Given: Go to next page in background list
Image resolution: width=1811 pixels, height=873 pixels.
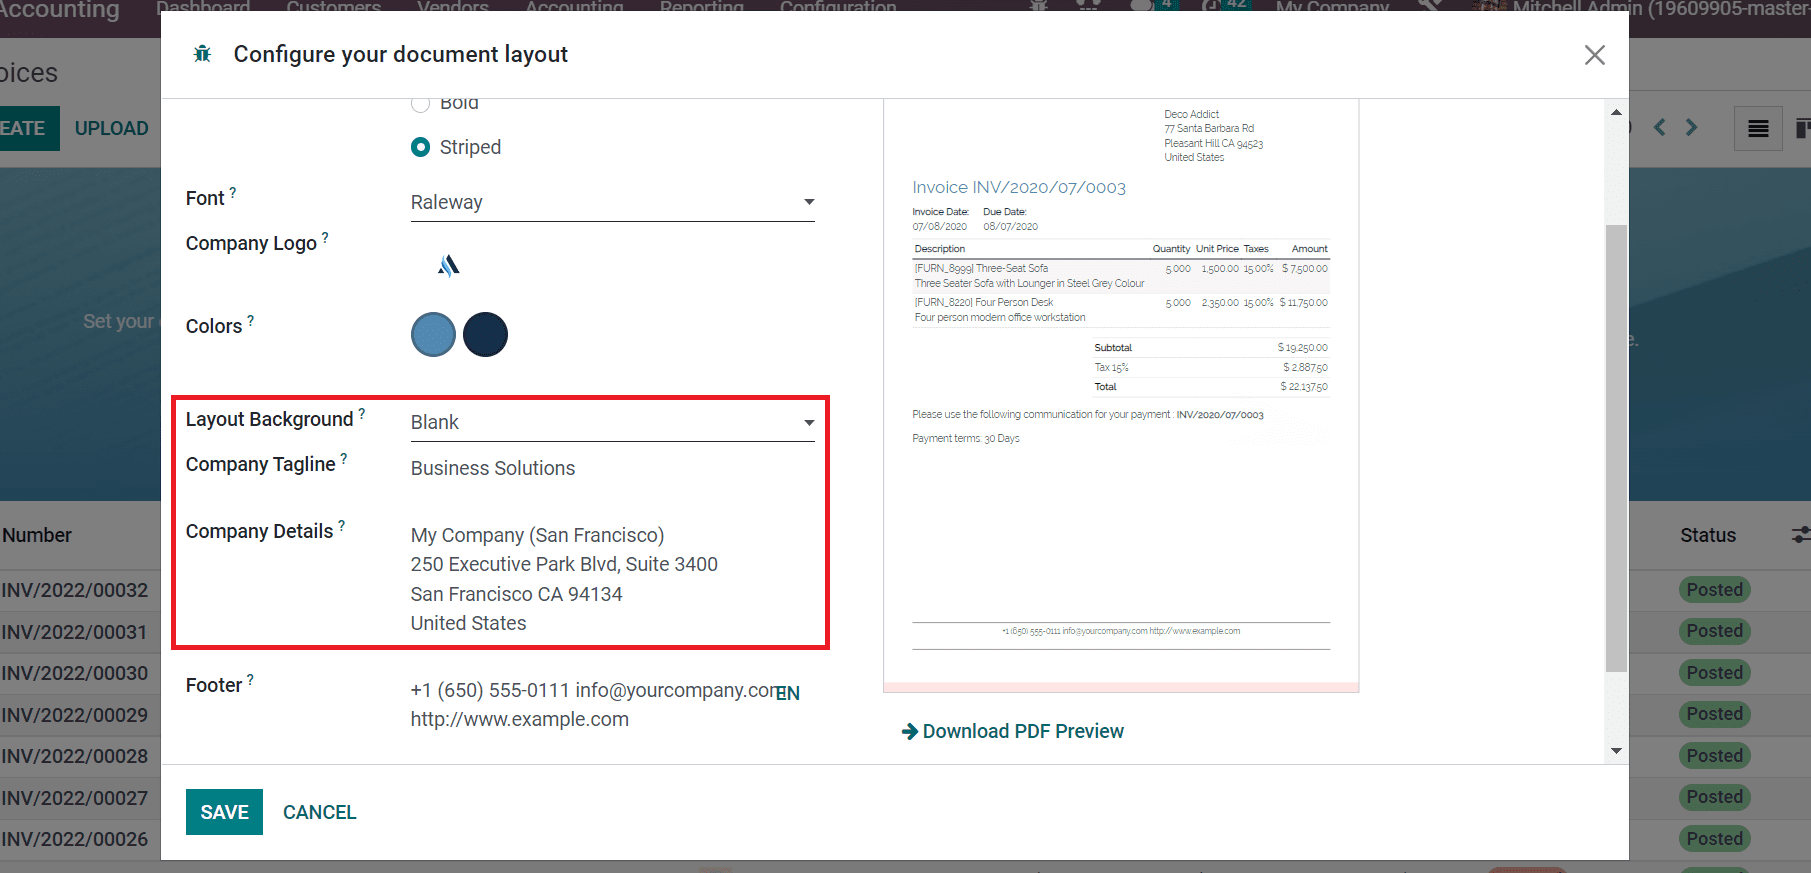Looking at the screenshot, I should [1692, 127].
